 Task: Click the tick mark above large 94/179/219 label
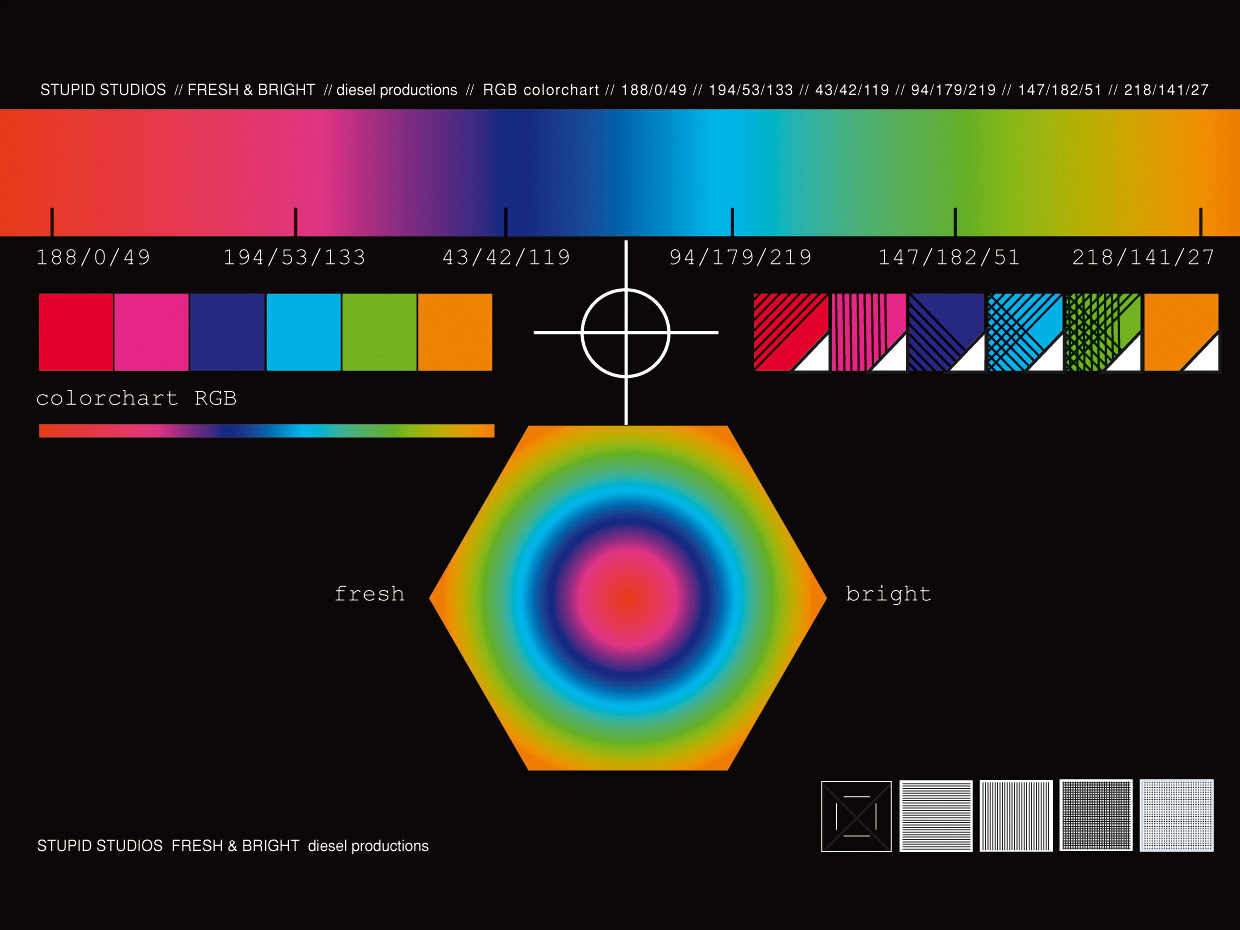point(733,222)
